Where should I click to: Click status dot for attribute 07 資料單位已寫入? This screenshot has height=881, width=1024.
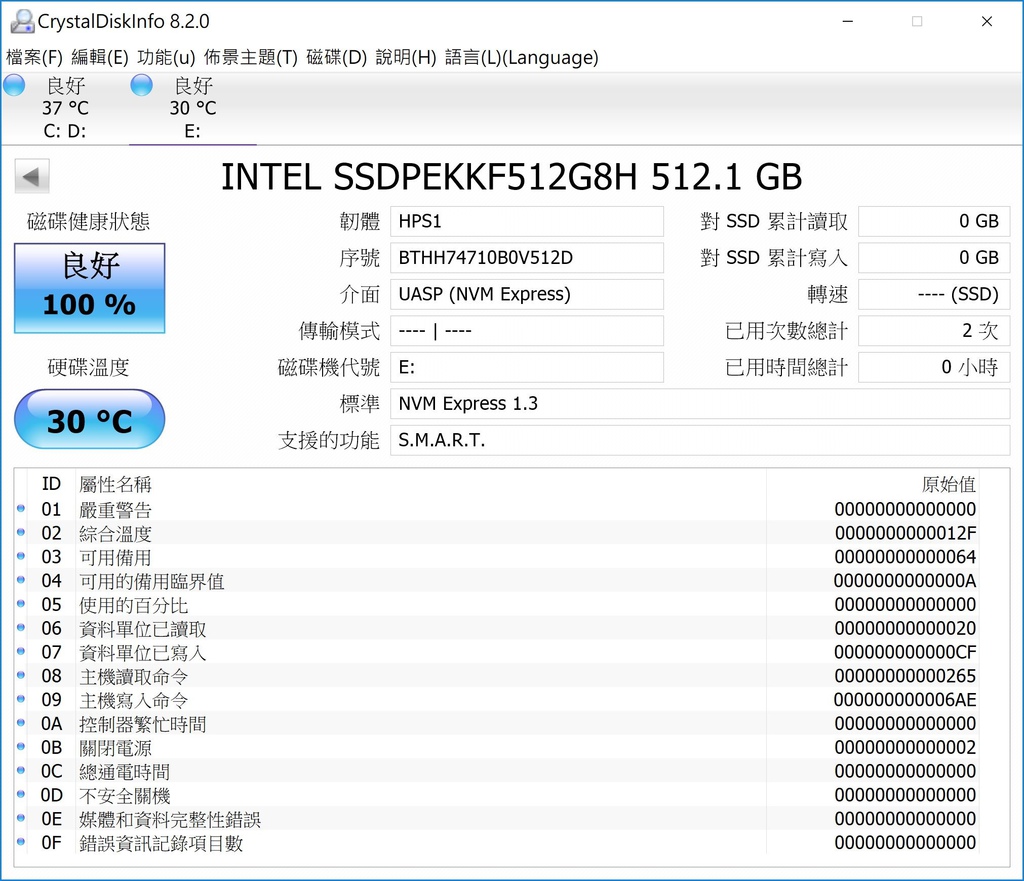(21, 652)
